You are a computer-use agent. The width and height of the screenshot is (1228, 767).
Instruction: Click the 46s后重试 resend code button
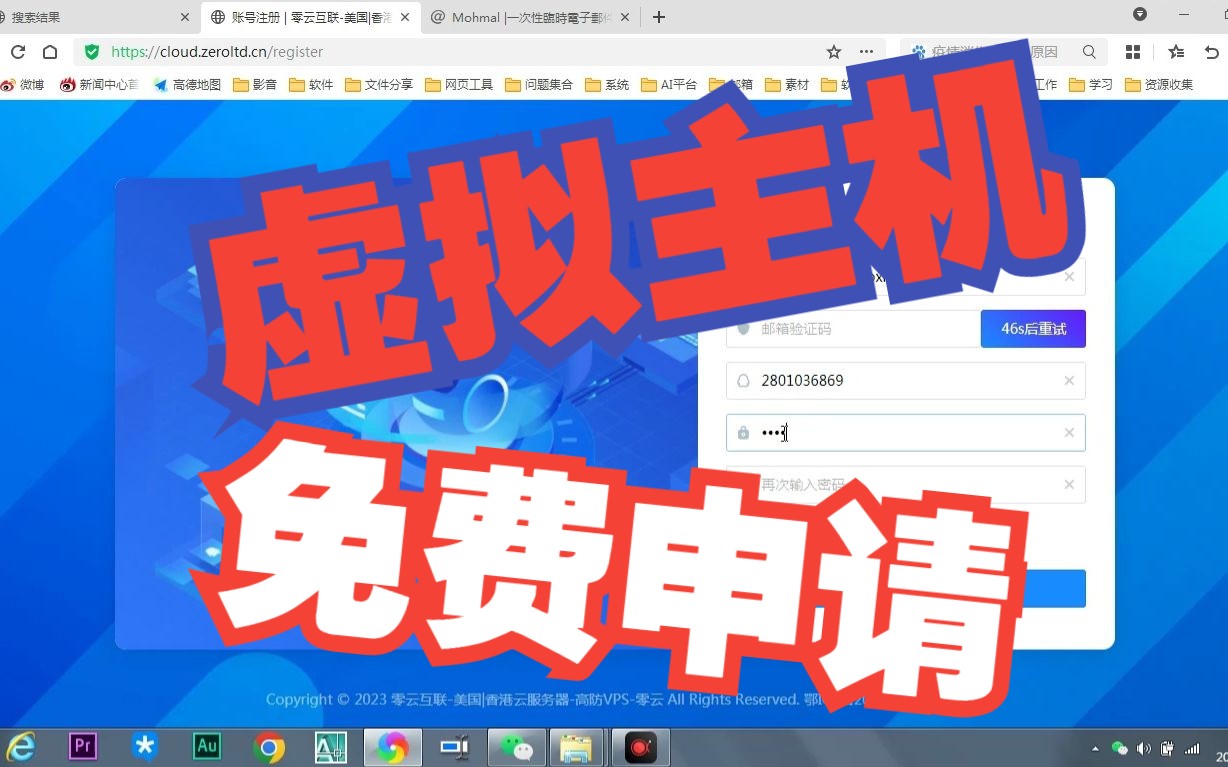coord(1033,328)
